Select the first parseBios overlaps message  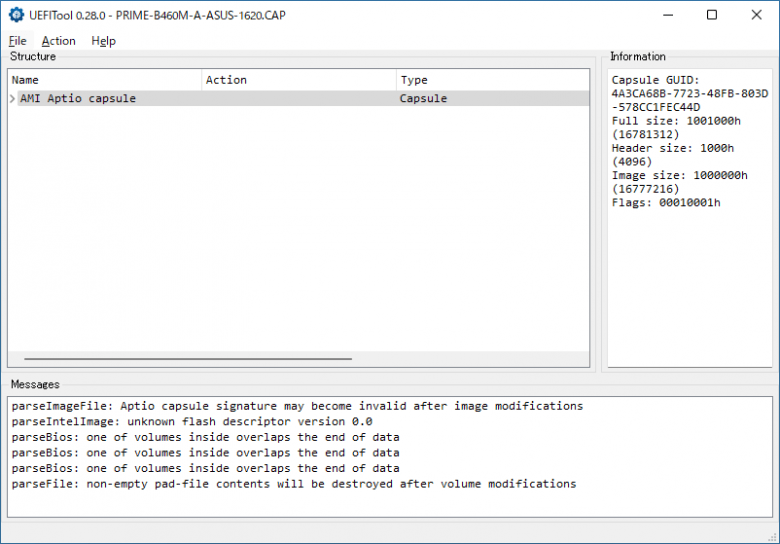tap(205, 437)
